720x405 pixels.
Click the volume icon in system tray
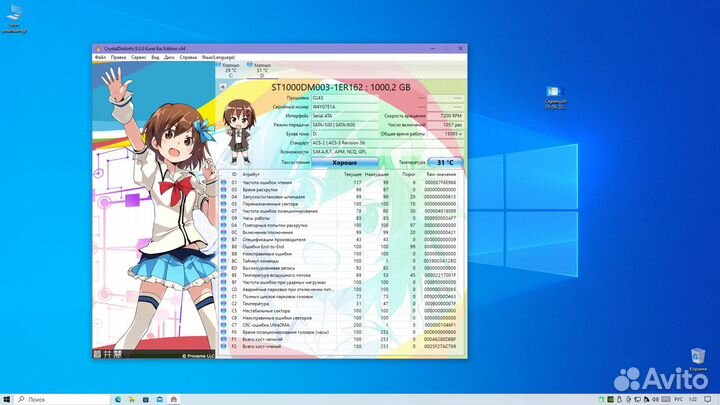(655, 399)
